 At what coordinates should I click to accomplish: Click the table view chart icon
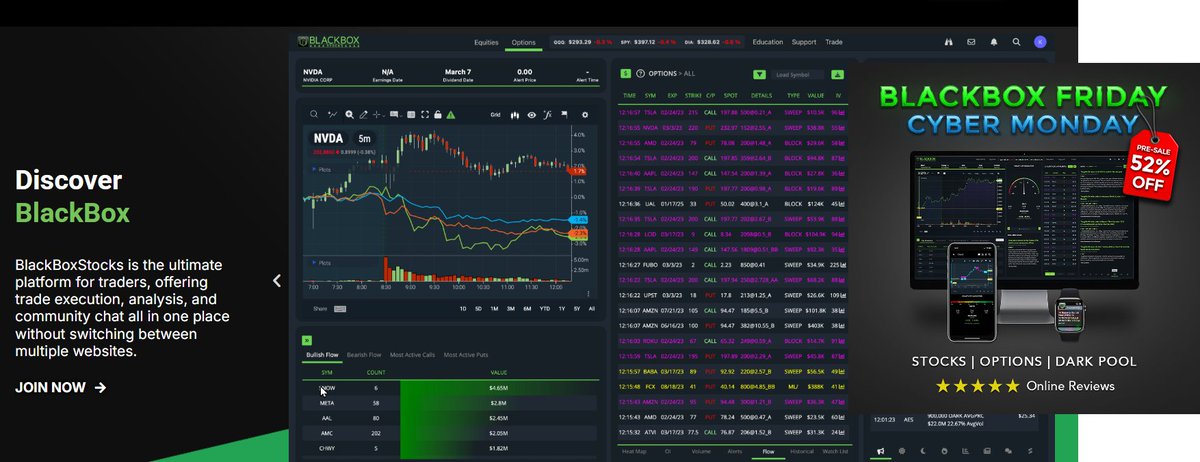(411, 115)
